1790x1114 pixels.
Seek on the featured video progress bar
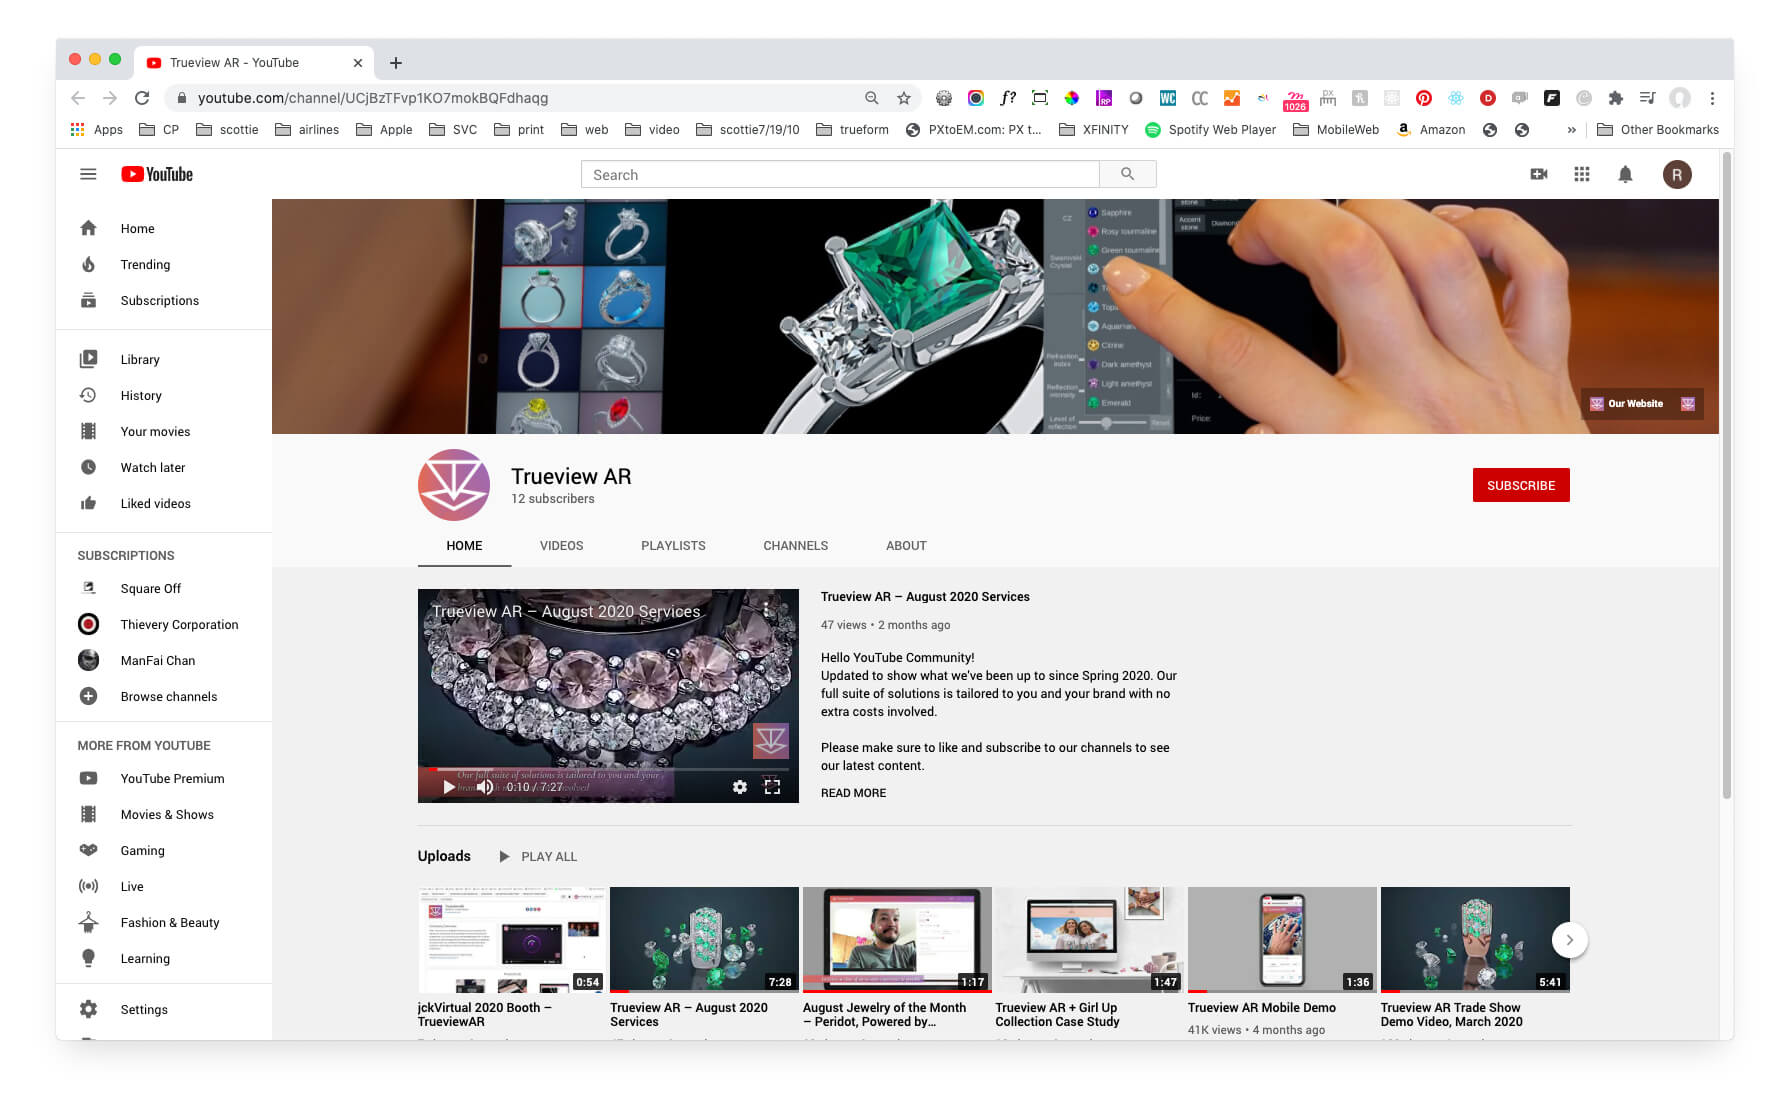[608, 769]
